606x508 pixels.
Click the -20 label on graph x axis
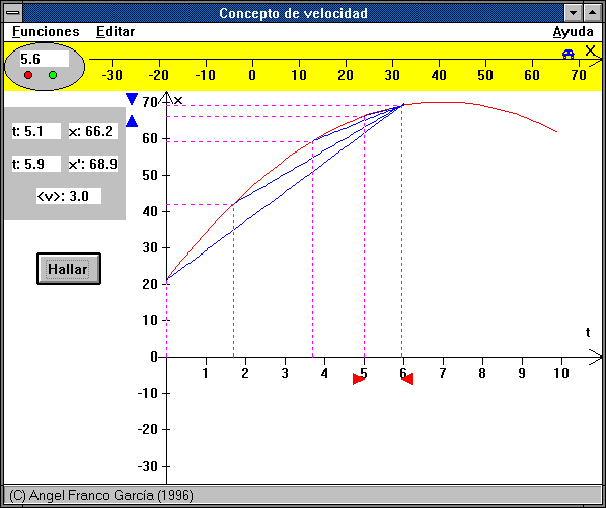pyautogui.click(x=148, y=429)
